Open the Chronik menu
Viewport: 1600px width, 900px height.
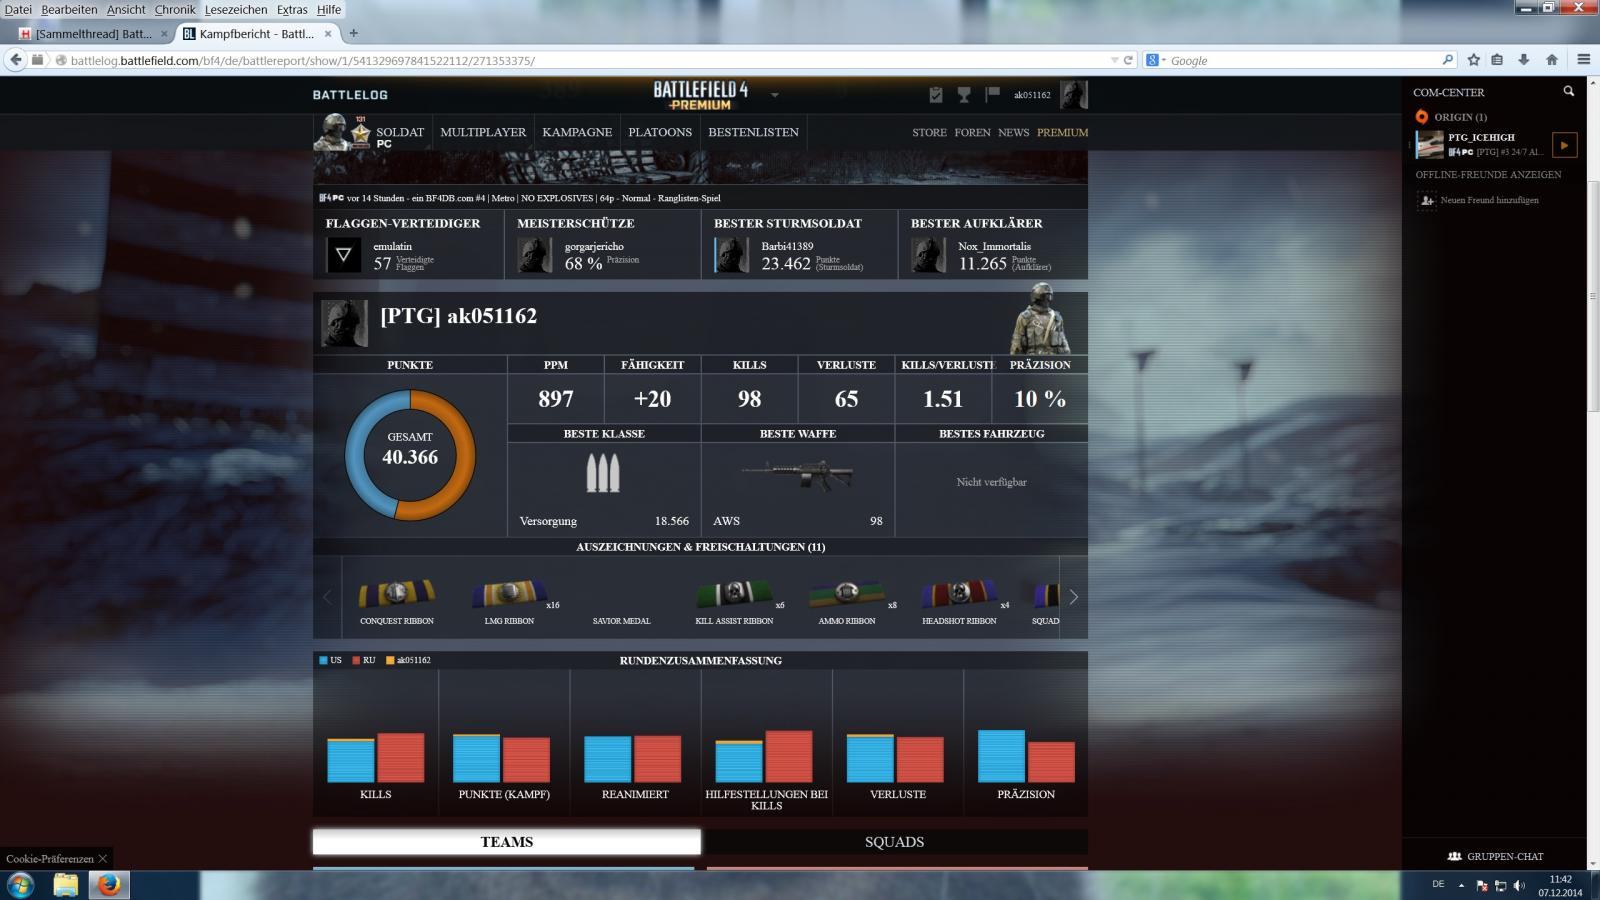click(x=175, y=10)
